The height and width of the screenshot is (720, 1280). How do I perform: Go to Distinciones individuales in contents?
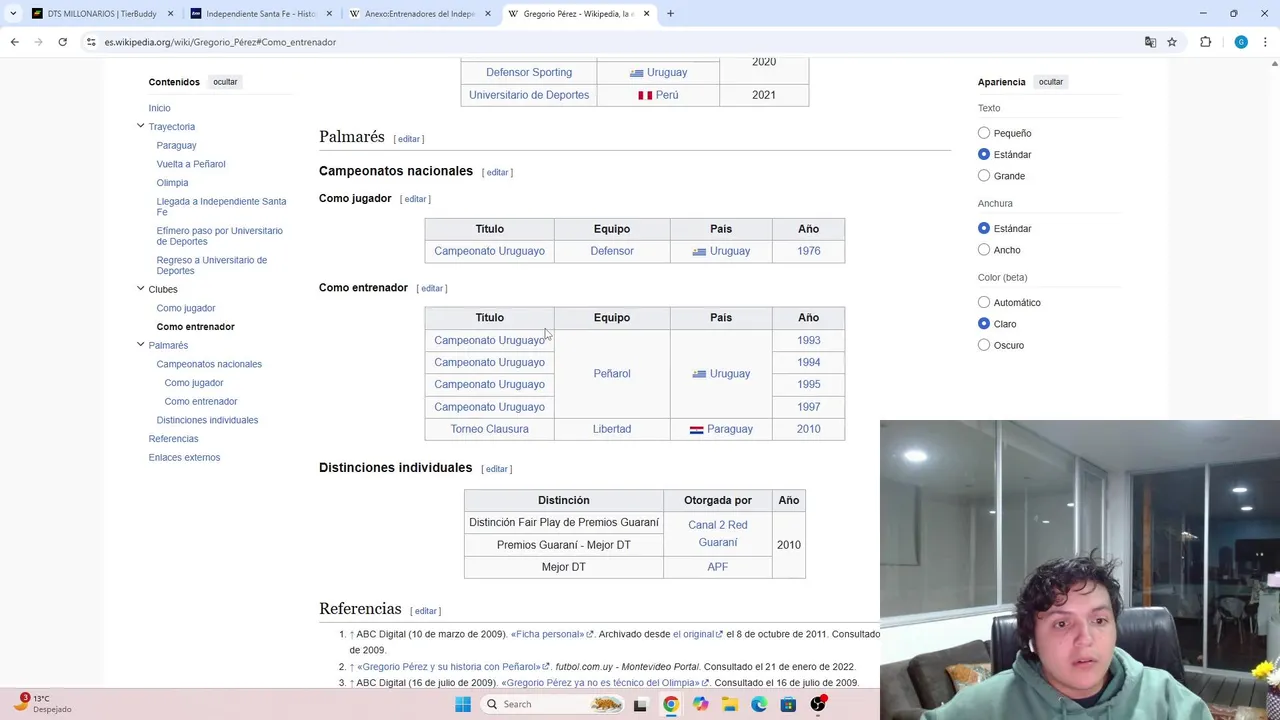click(207, 420)
